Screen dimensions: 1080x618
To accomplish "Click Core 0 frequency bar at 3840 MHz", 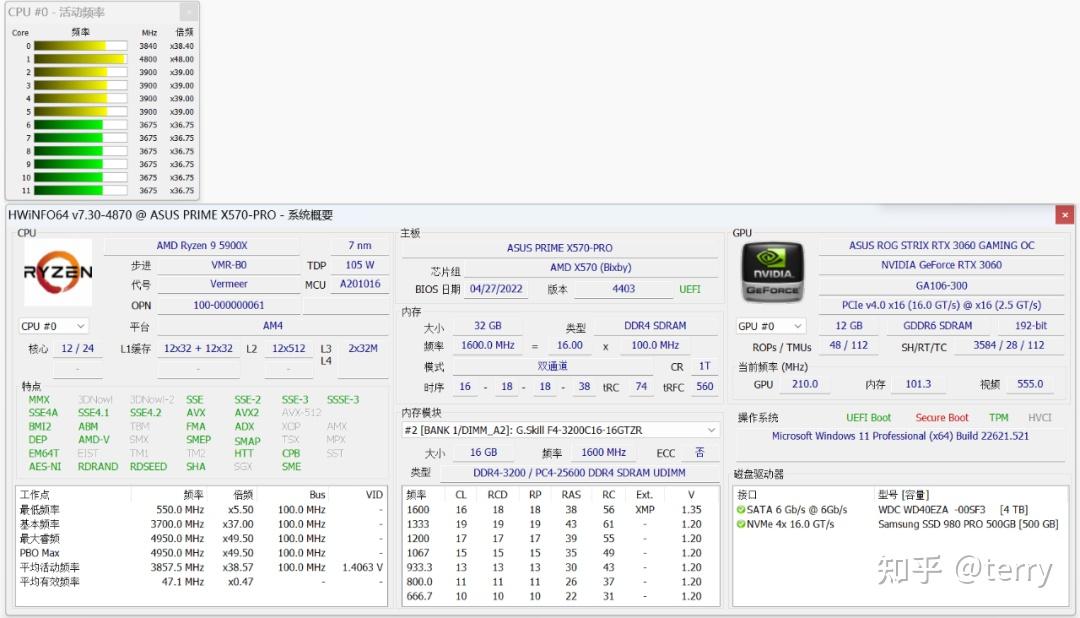I will point(81,46).
